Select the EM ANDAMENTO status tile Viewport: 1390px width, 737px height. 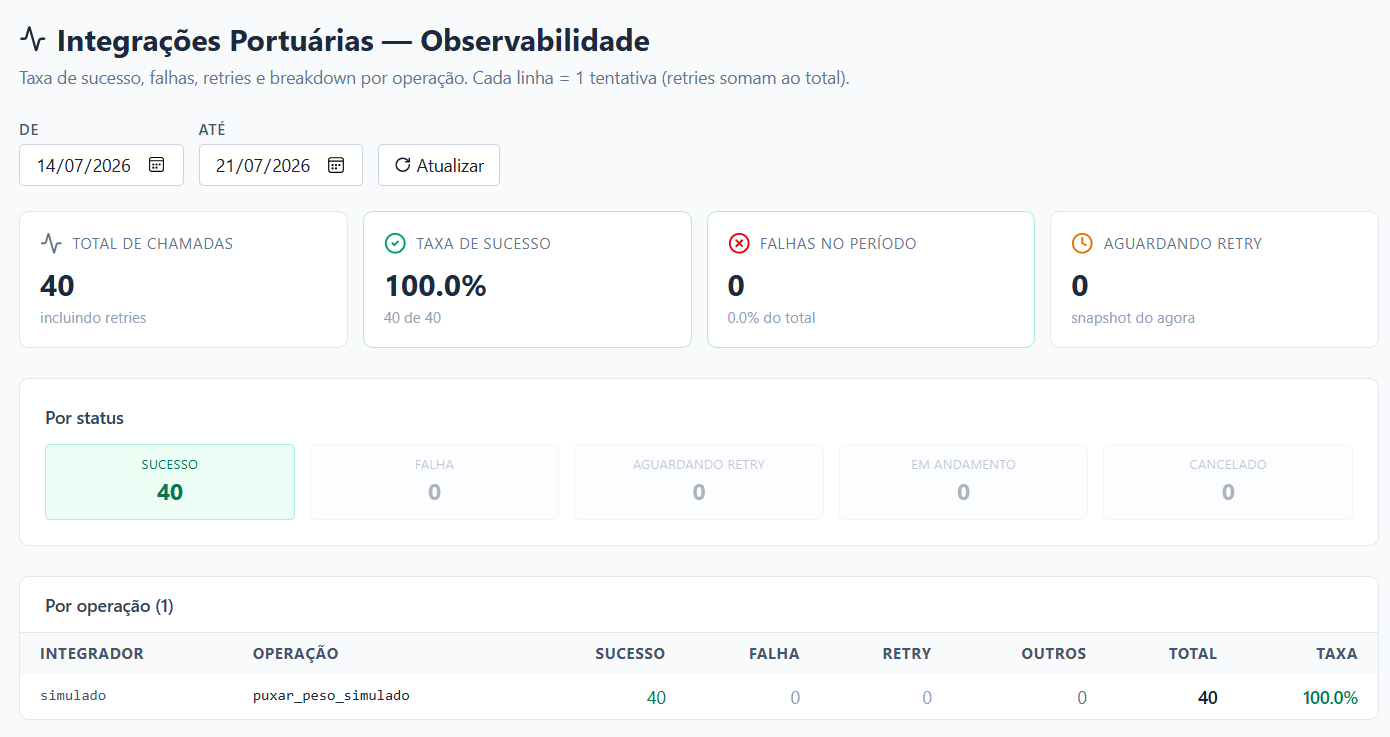coord(963,482)
